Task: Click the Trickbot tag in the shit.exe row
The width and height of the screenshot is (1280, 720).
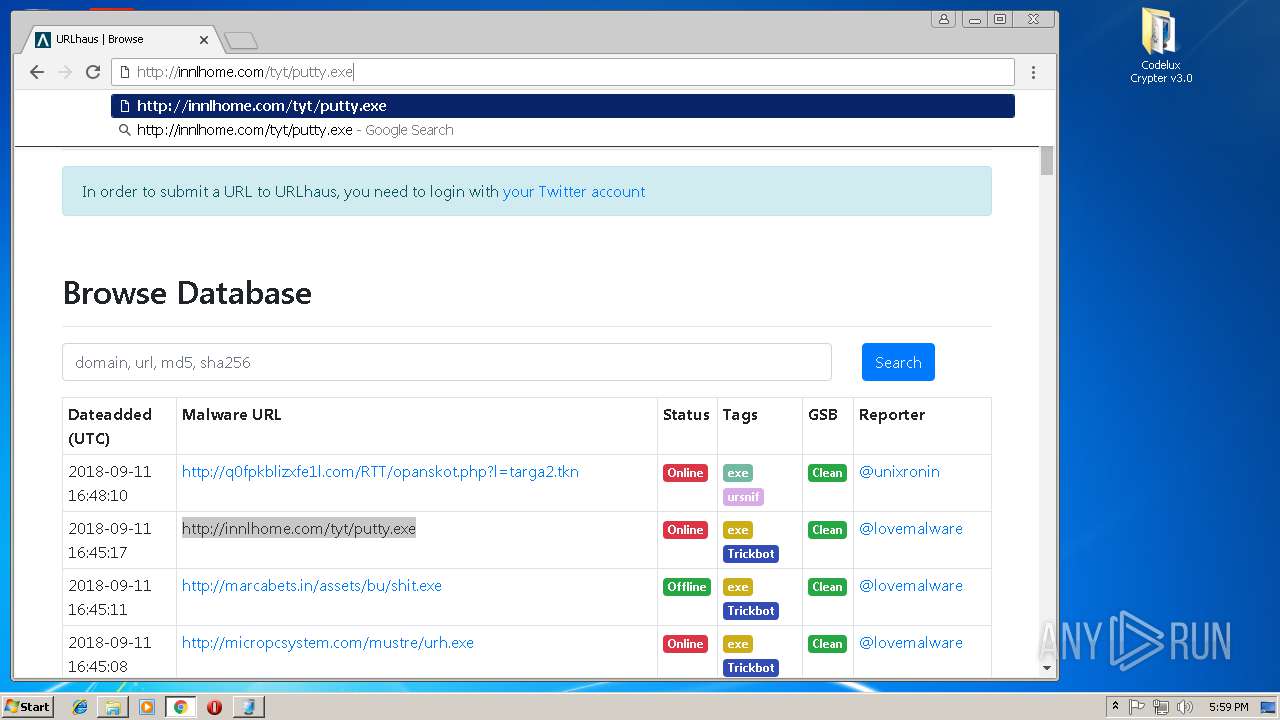Action: click(751, 611)
